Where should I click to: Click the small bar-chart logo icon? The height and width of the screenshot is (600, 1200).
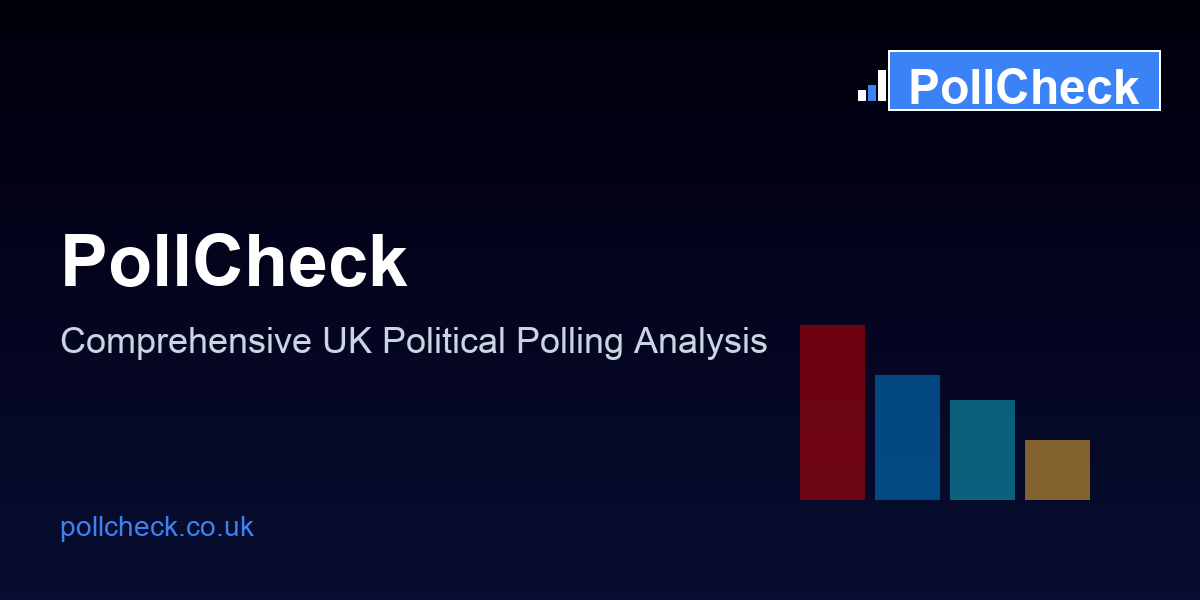click(x=872, y=87)
